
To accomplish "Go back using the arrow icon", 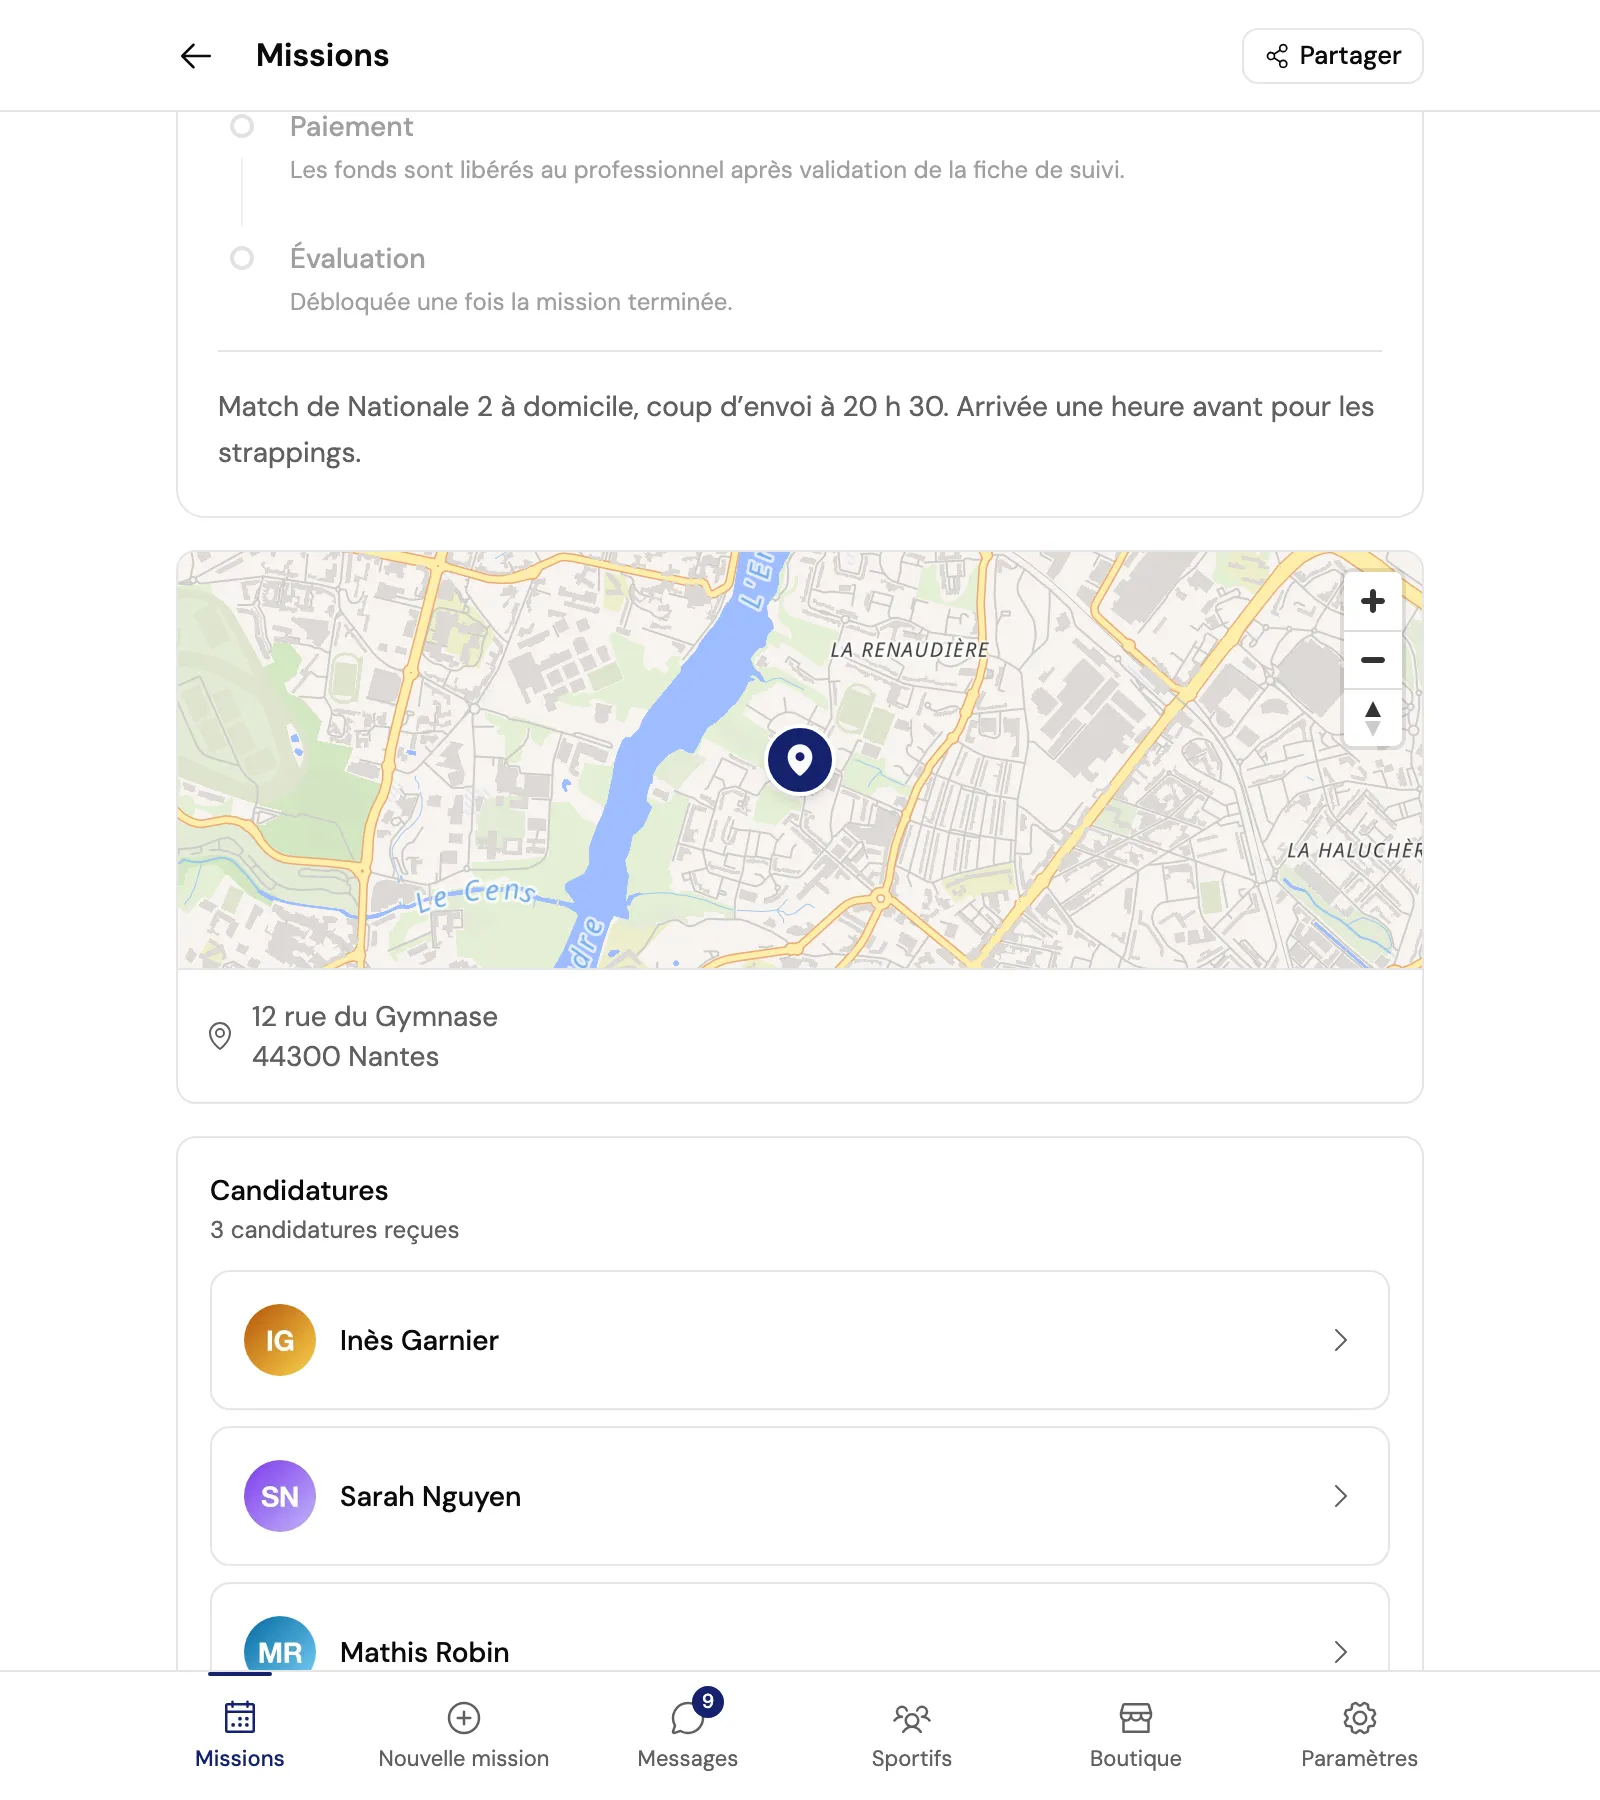I will [x=196, y=56].
